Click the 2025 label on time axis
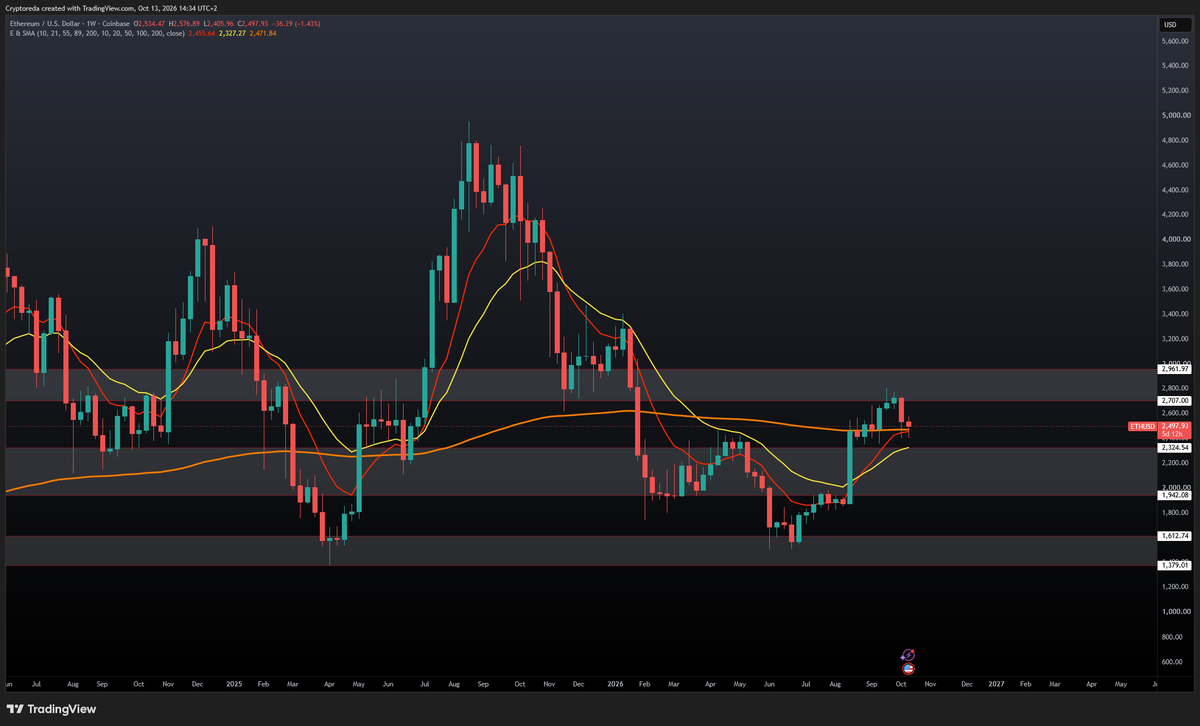 click(234, 684)
